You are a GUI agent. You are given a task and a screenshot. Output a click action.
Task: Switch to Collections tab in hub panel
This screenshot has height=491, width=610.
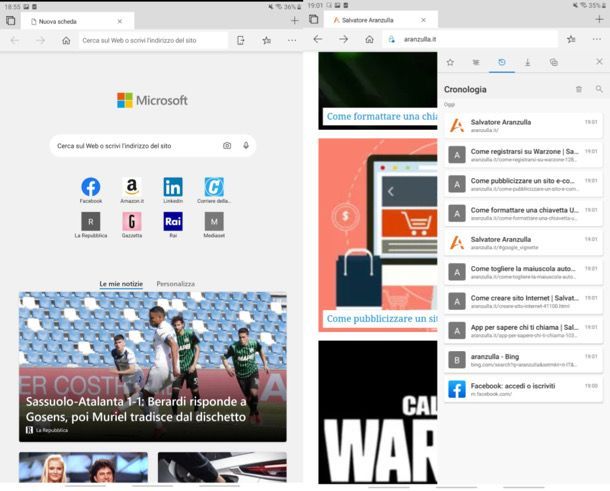554,62
